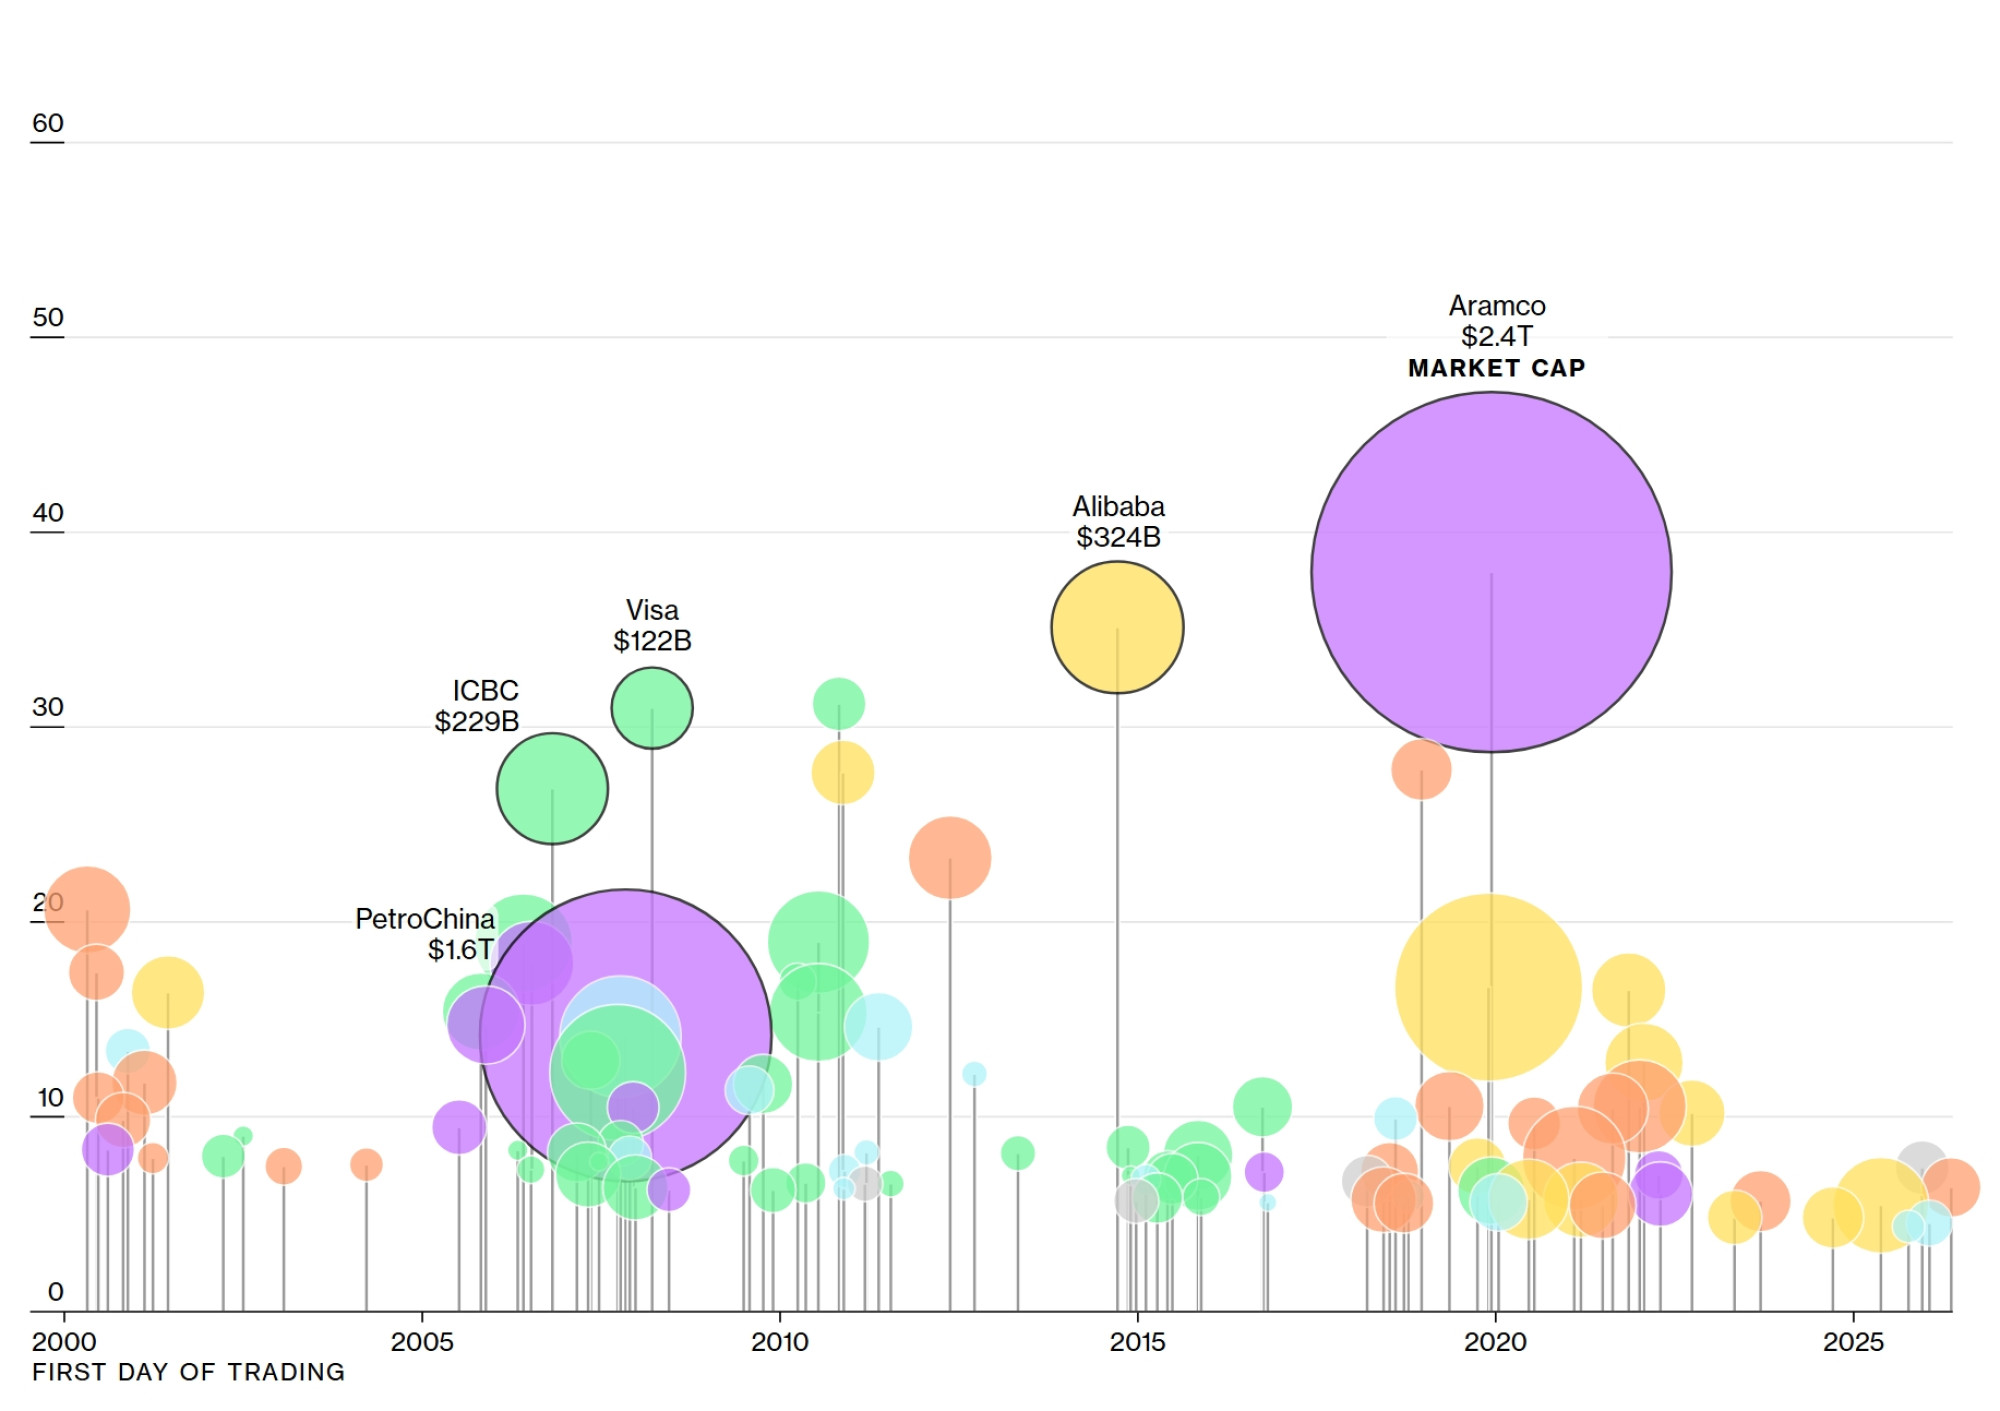Click the green Visa bubble
The height and width of the screenshot is (1411, 2000).
[x=652, y=708]
